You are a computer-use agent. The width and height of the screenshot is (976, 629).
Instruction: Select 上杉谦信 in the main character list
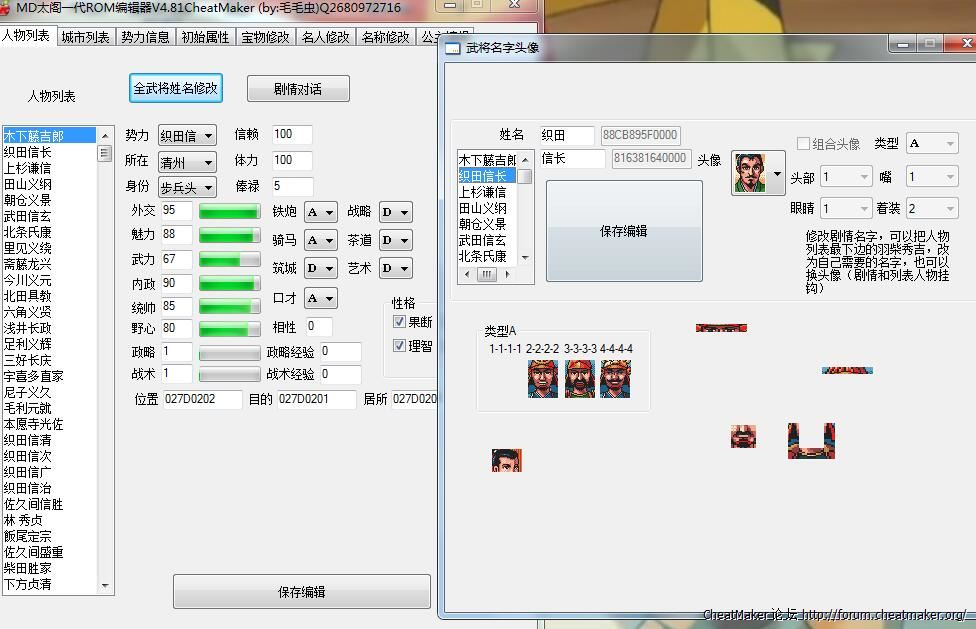pos(27,168)
